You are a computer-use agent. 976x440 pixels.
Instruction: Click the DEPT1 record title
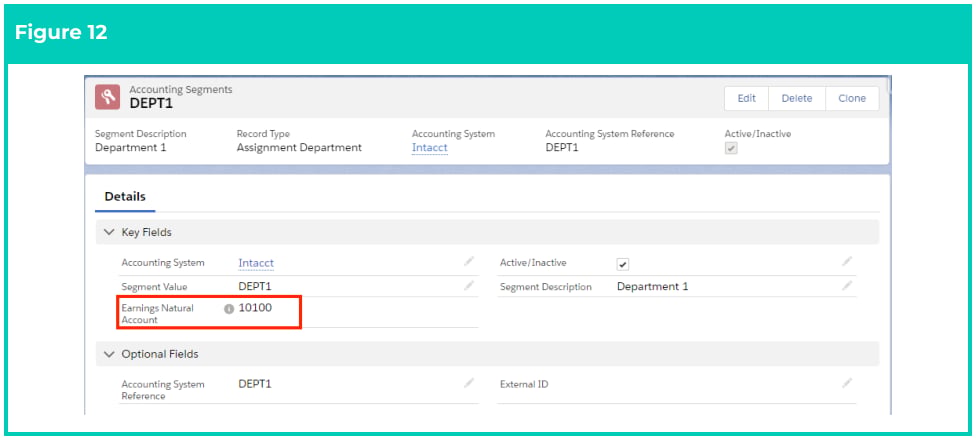[151, 103]
